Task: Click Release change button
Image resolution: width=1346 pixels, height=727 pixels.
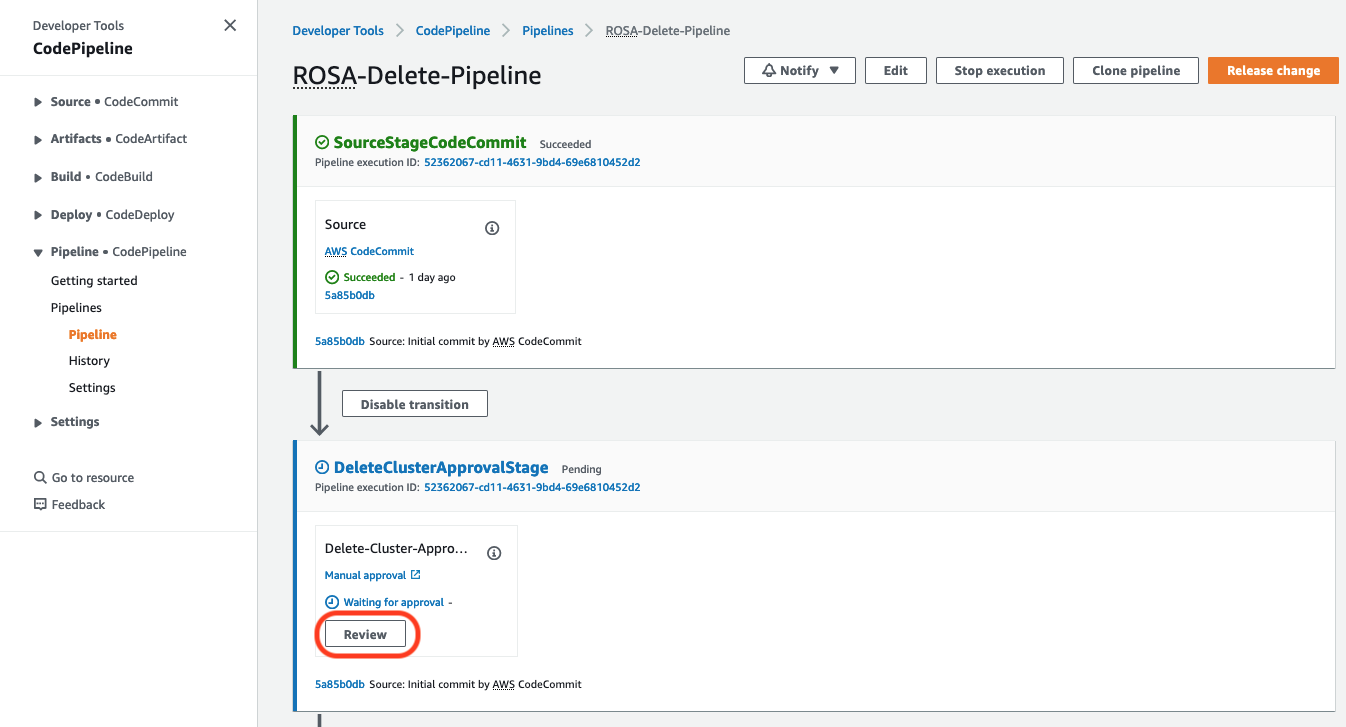Action: (1273, 71)
